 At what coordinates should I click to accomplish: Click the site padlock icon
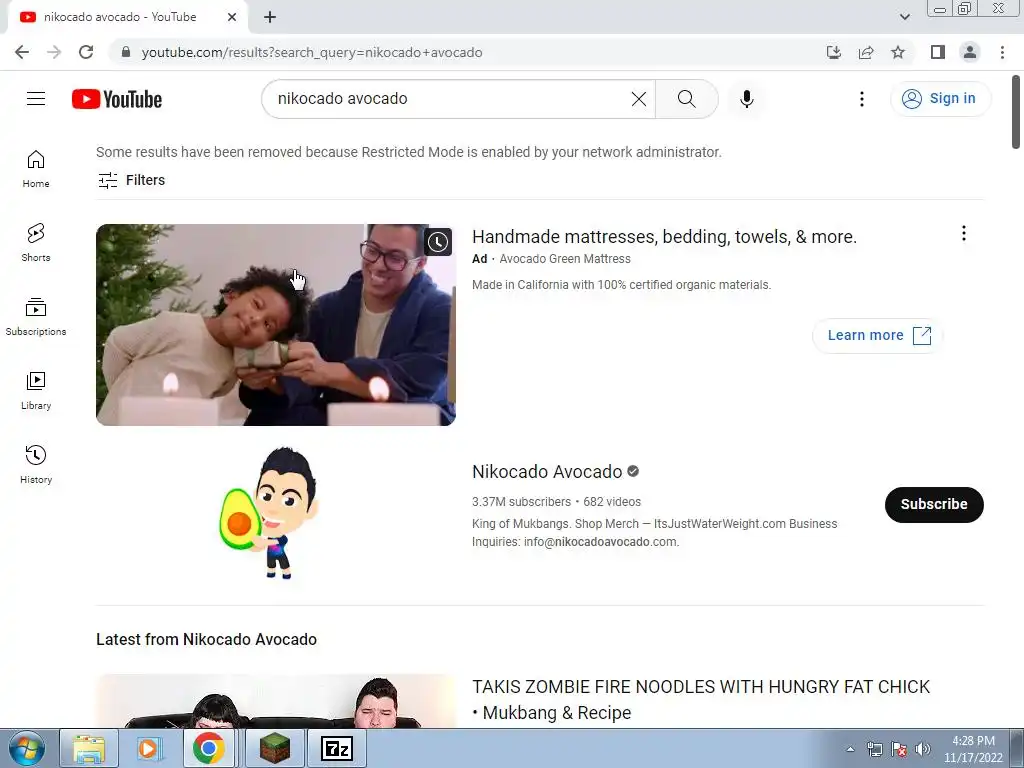(x=126, y=52)
